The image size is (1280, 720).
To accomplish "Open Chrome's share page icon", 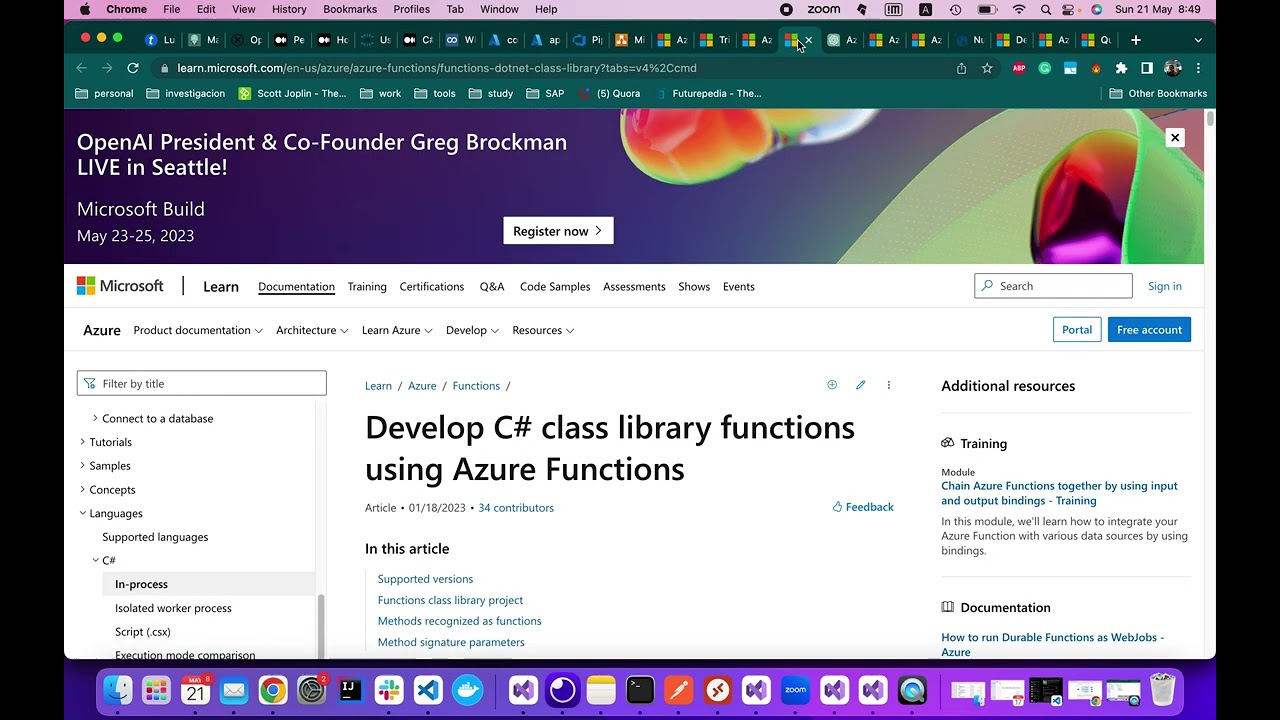I will (x=961, y=68).
